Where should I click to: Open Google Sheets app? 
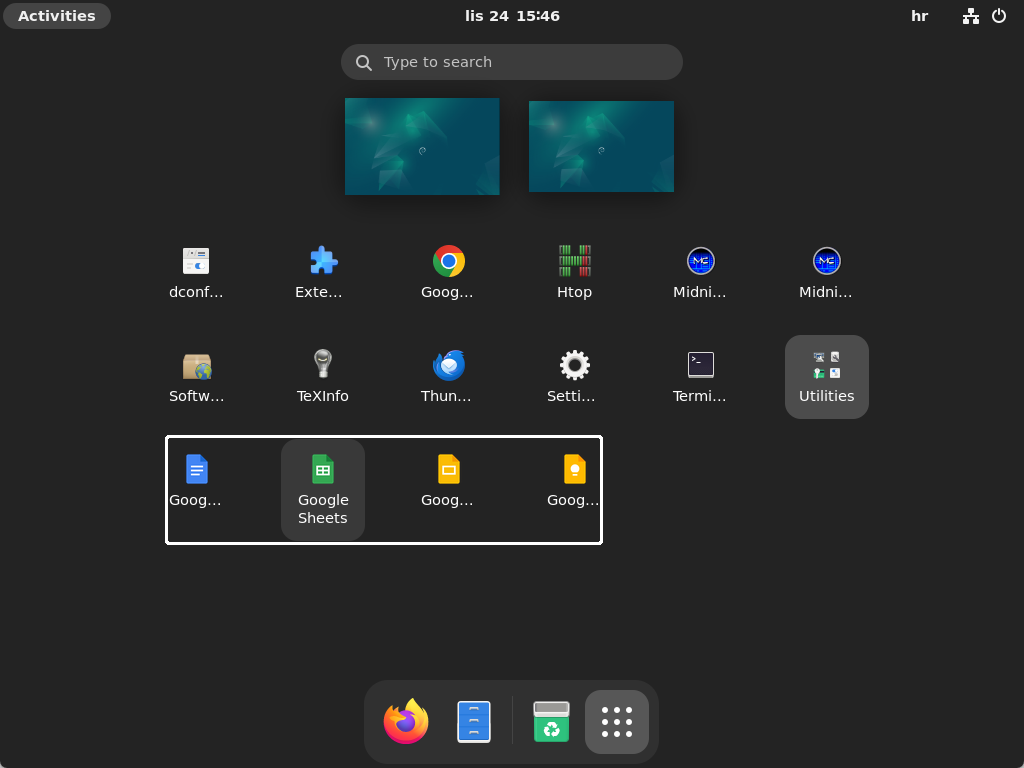click(x=323, y=490)
